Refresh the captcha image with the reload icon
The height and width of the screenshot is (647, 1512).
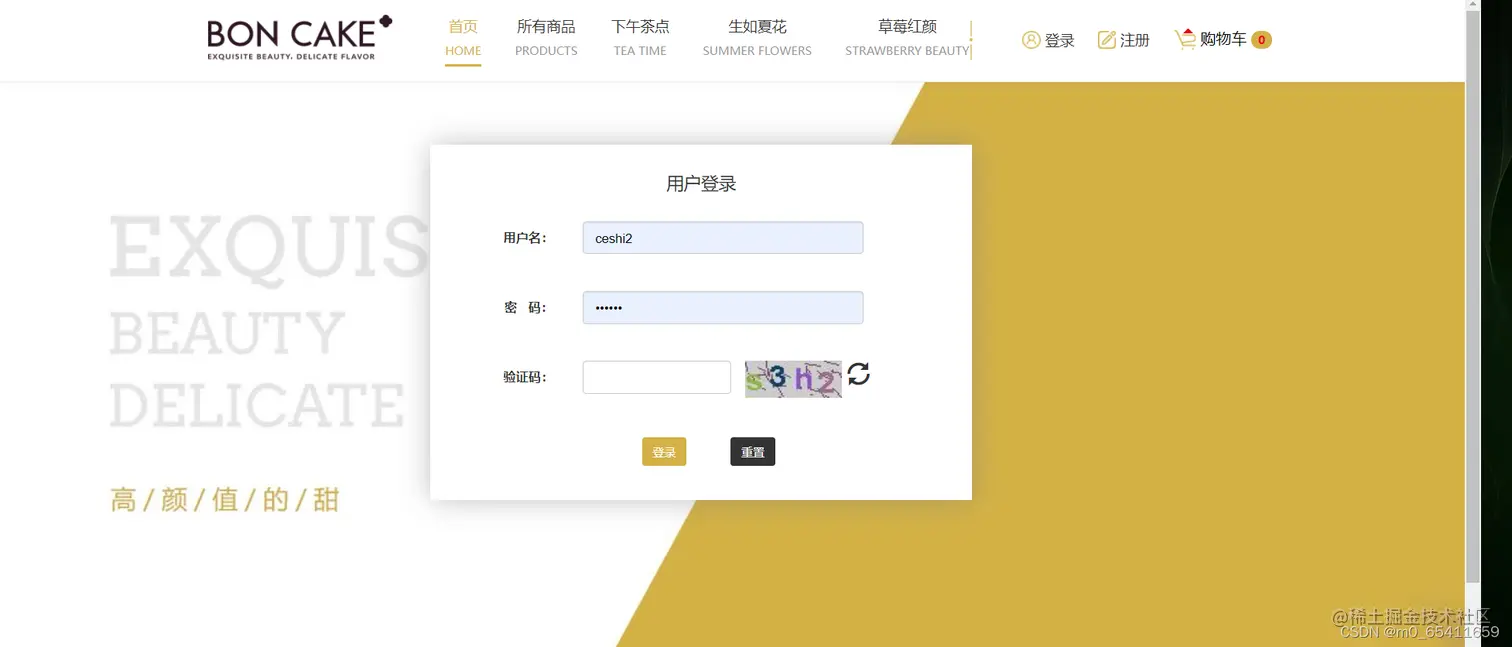[x=858, y=376]
